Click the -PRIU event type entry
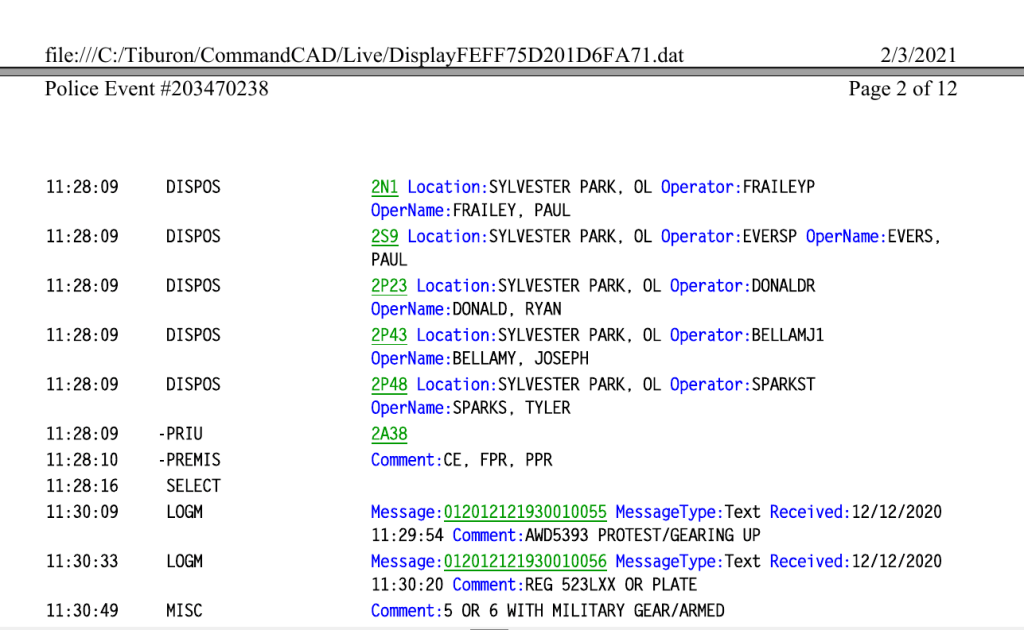1024x630 pixels. coord(180,434)
